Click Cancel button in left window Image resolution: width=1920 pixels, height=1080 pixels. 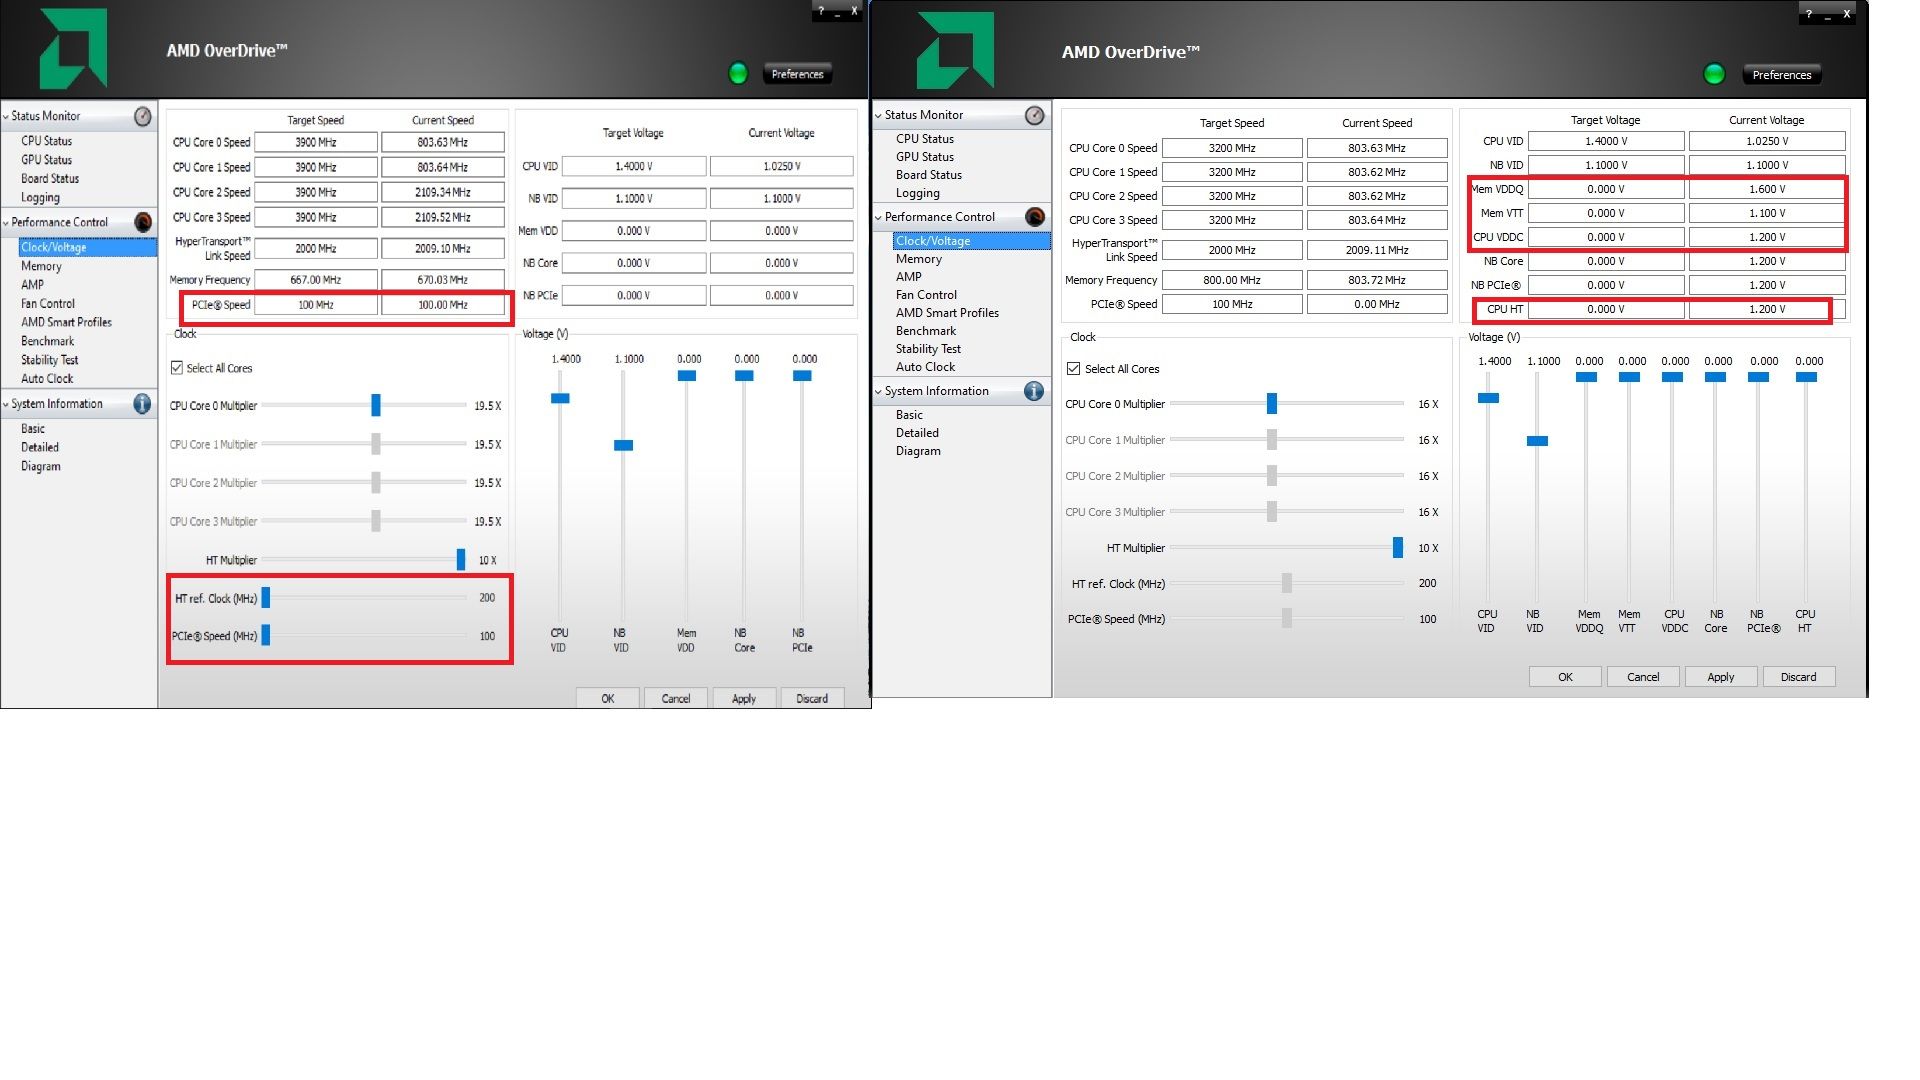point(676,698)
